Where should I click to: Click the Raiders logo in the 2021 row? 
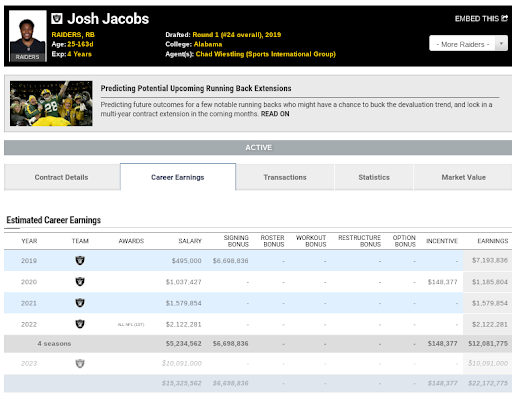pos(80,303)
